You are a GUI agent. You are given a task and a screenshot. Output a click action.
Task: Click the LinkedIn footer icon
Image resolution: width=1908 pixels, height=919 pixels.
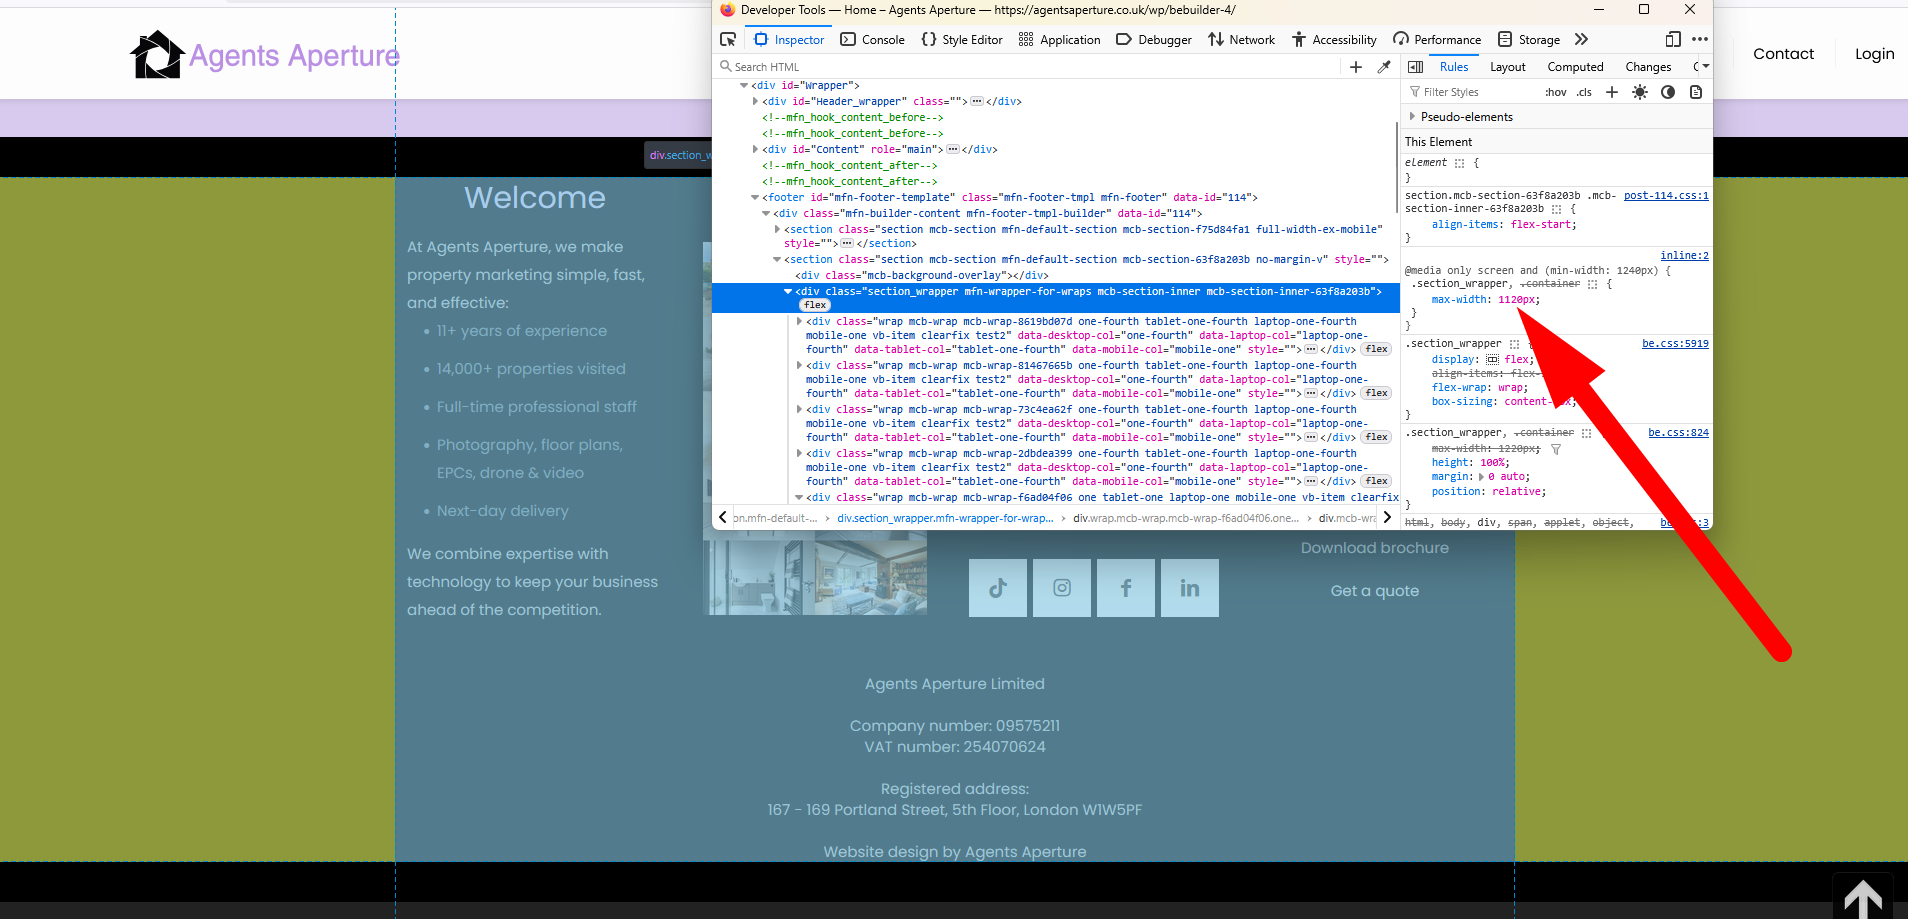[1189, 588]
